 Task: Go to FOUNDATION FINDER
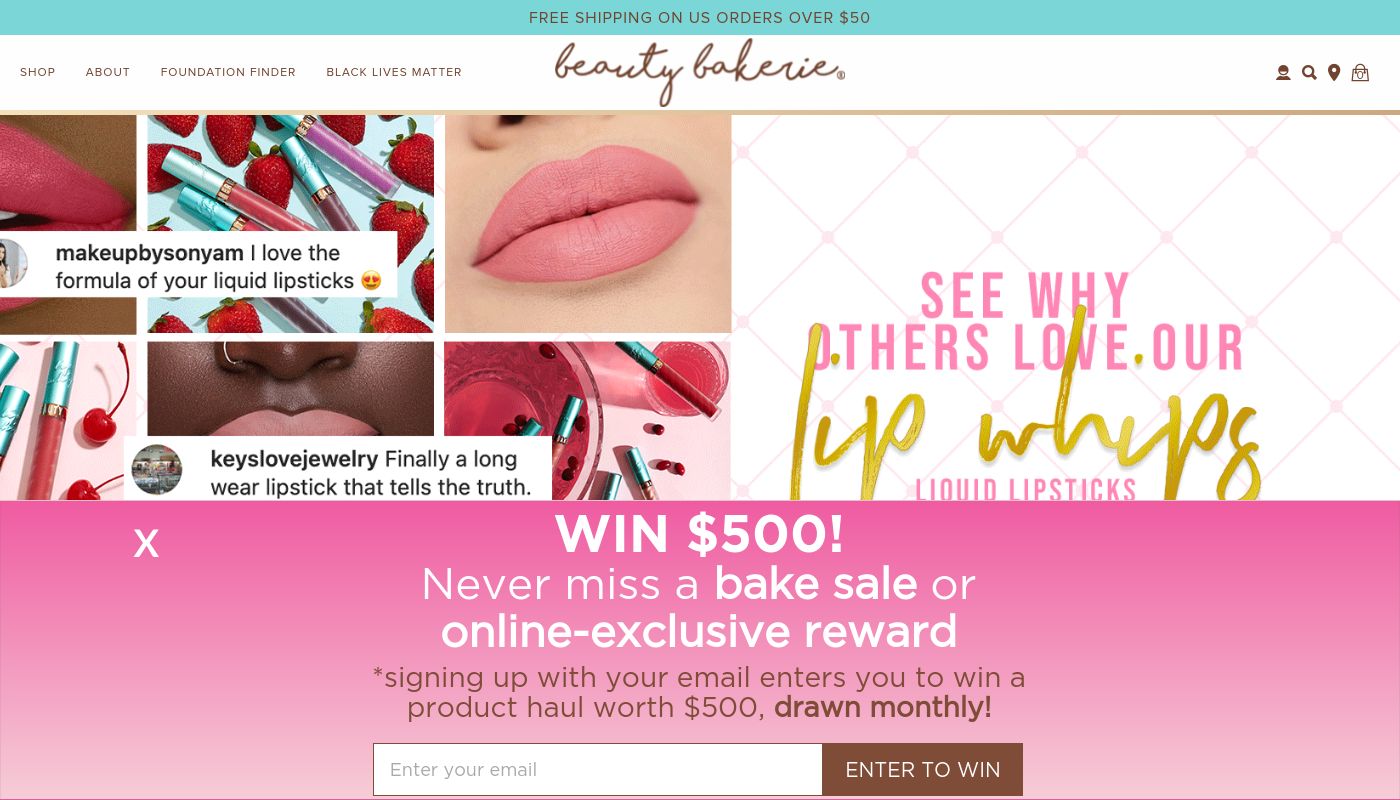[x=228, y=72]
